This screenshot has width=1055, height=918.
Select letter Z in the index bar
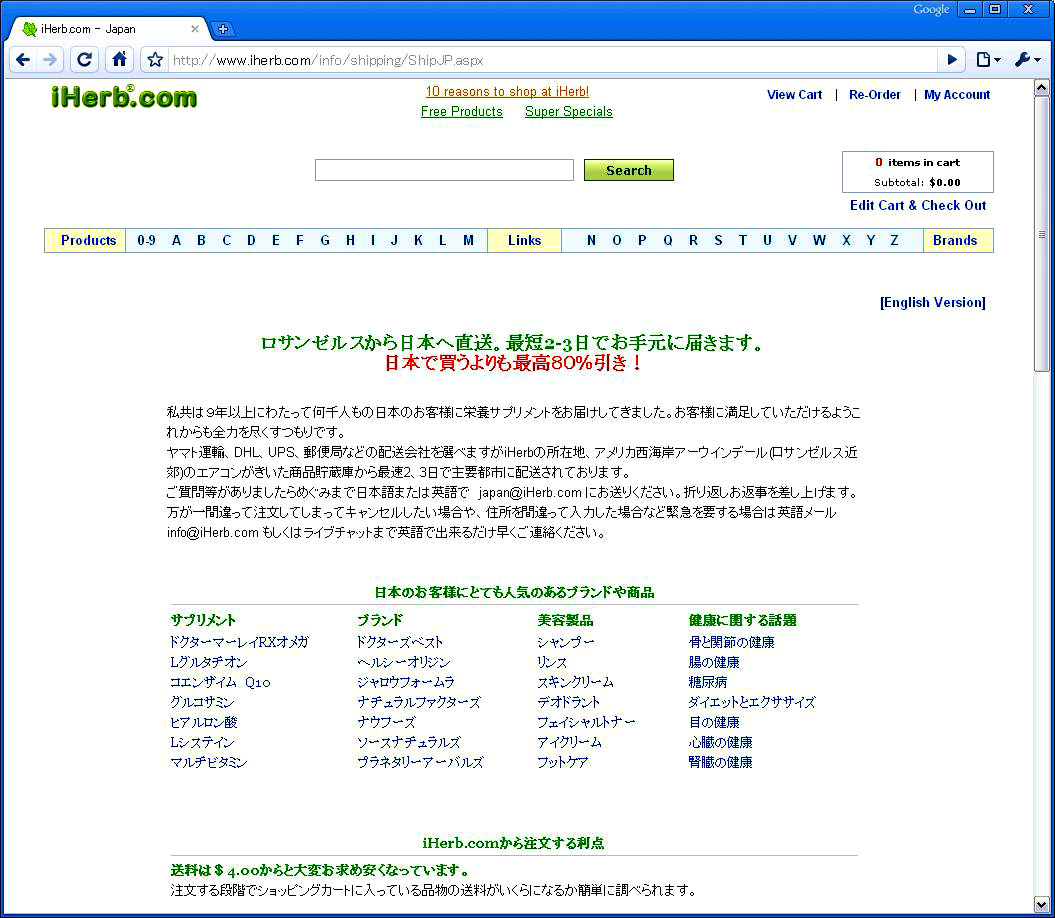[894, 240]
